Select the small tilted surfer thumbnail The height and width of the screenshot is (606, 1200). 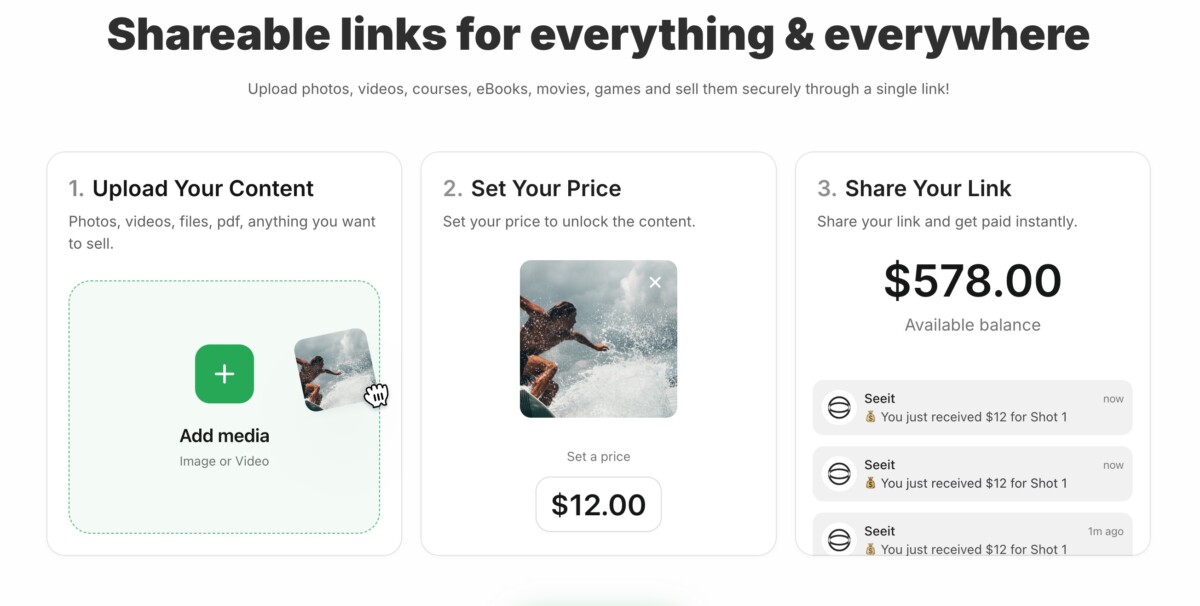[332, 369]
